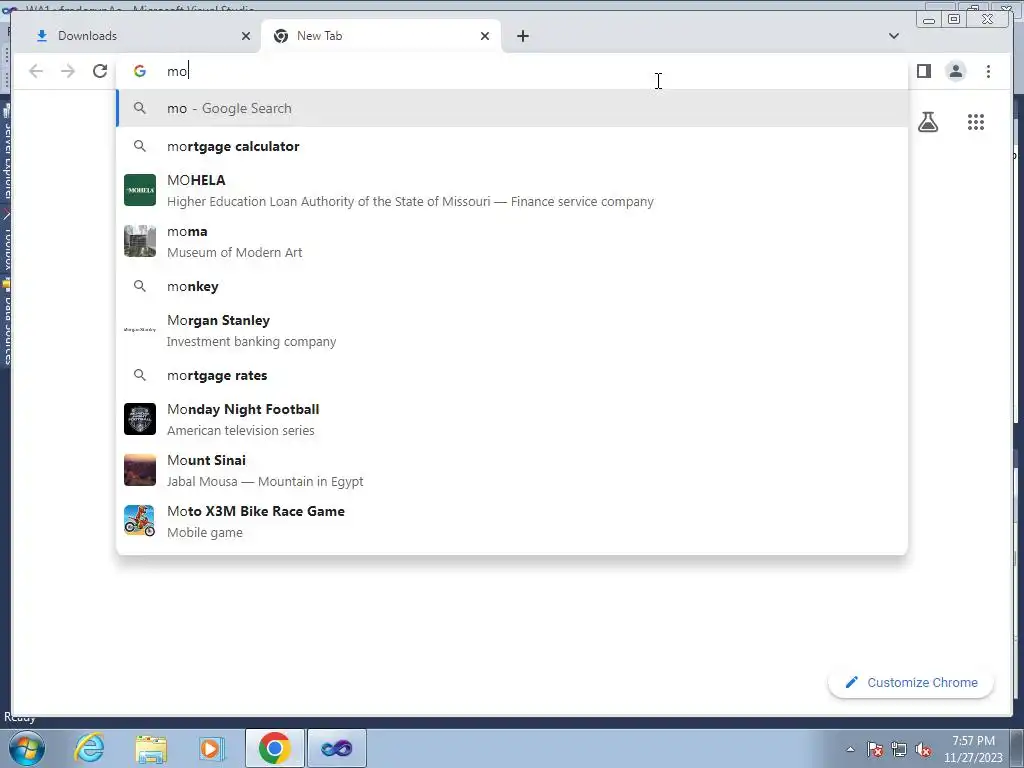The height and width of the screenshot is (768, 1024).
Task: Click the browser back arrow
Action: tap(36, 71)
